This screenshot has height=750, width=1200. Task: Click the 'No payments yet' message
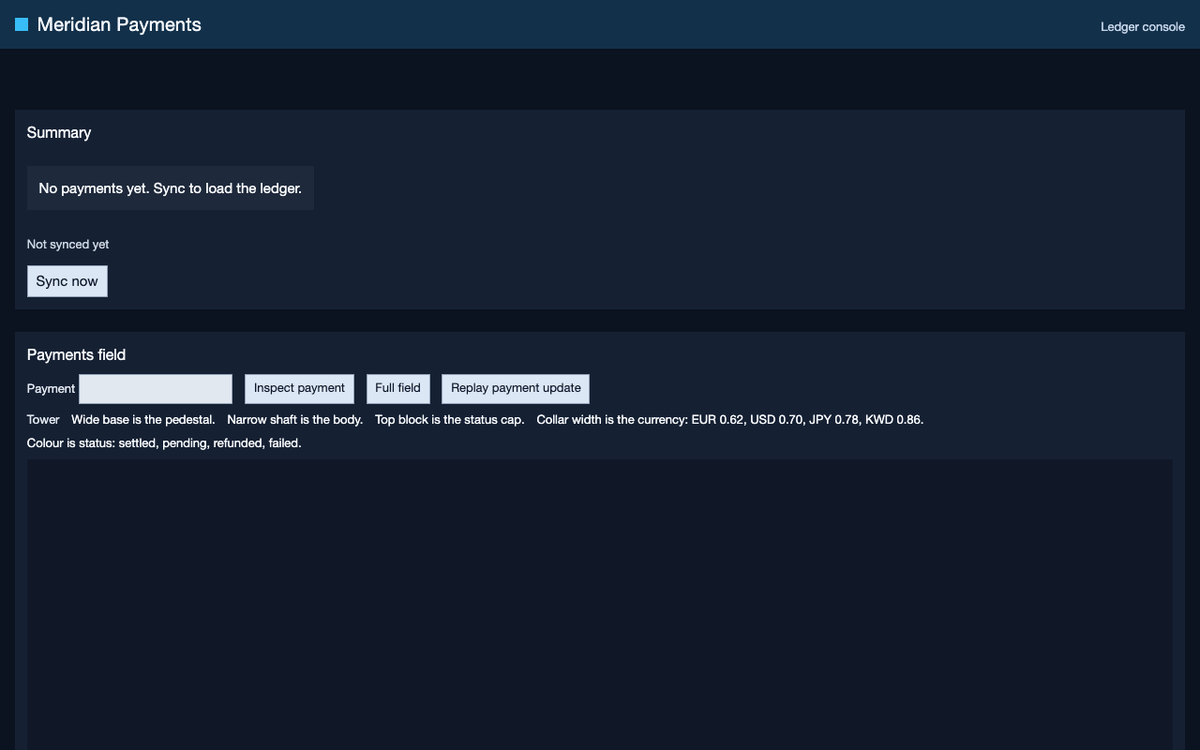coord(170,188)
